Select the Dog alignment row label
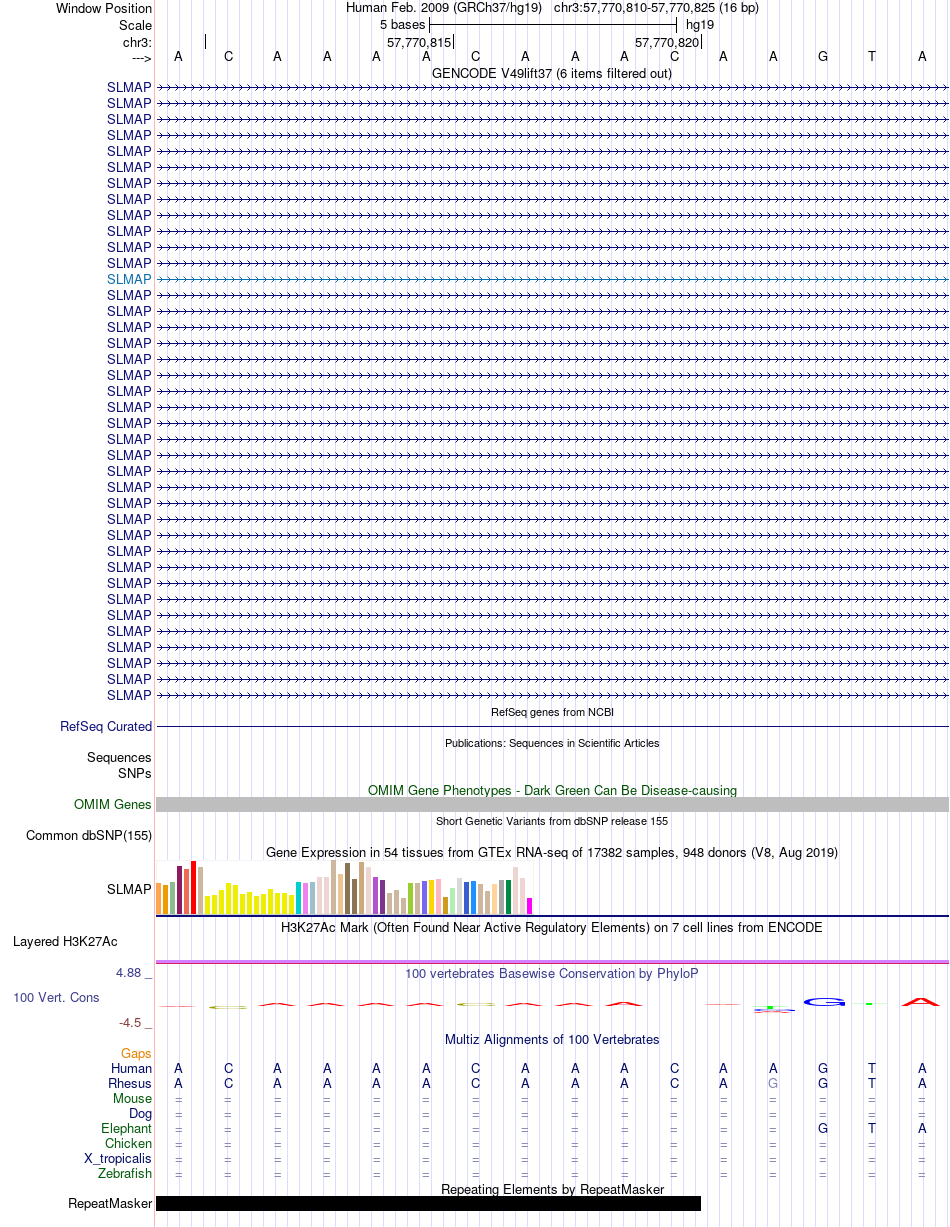Viewport: 950px width, 1227px height. click(x=140, y=1114)
